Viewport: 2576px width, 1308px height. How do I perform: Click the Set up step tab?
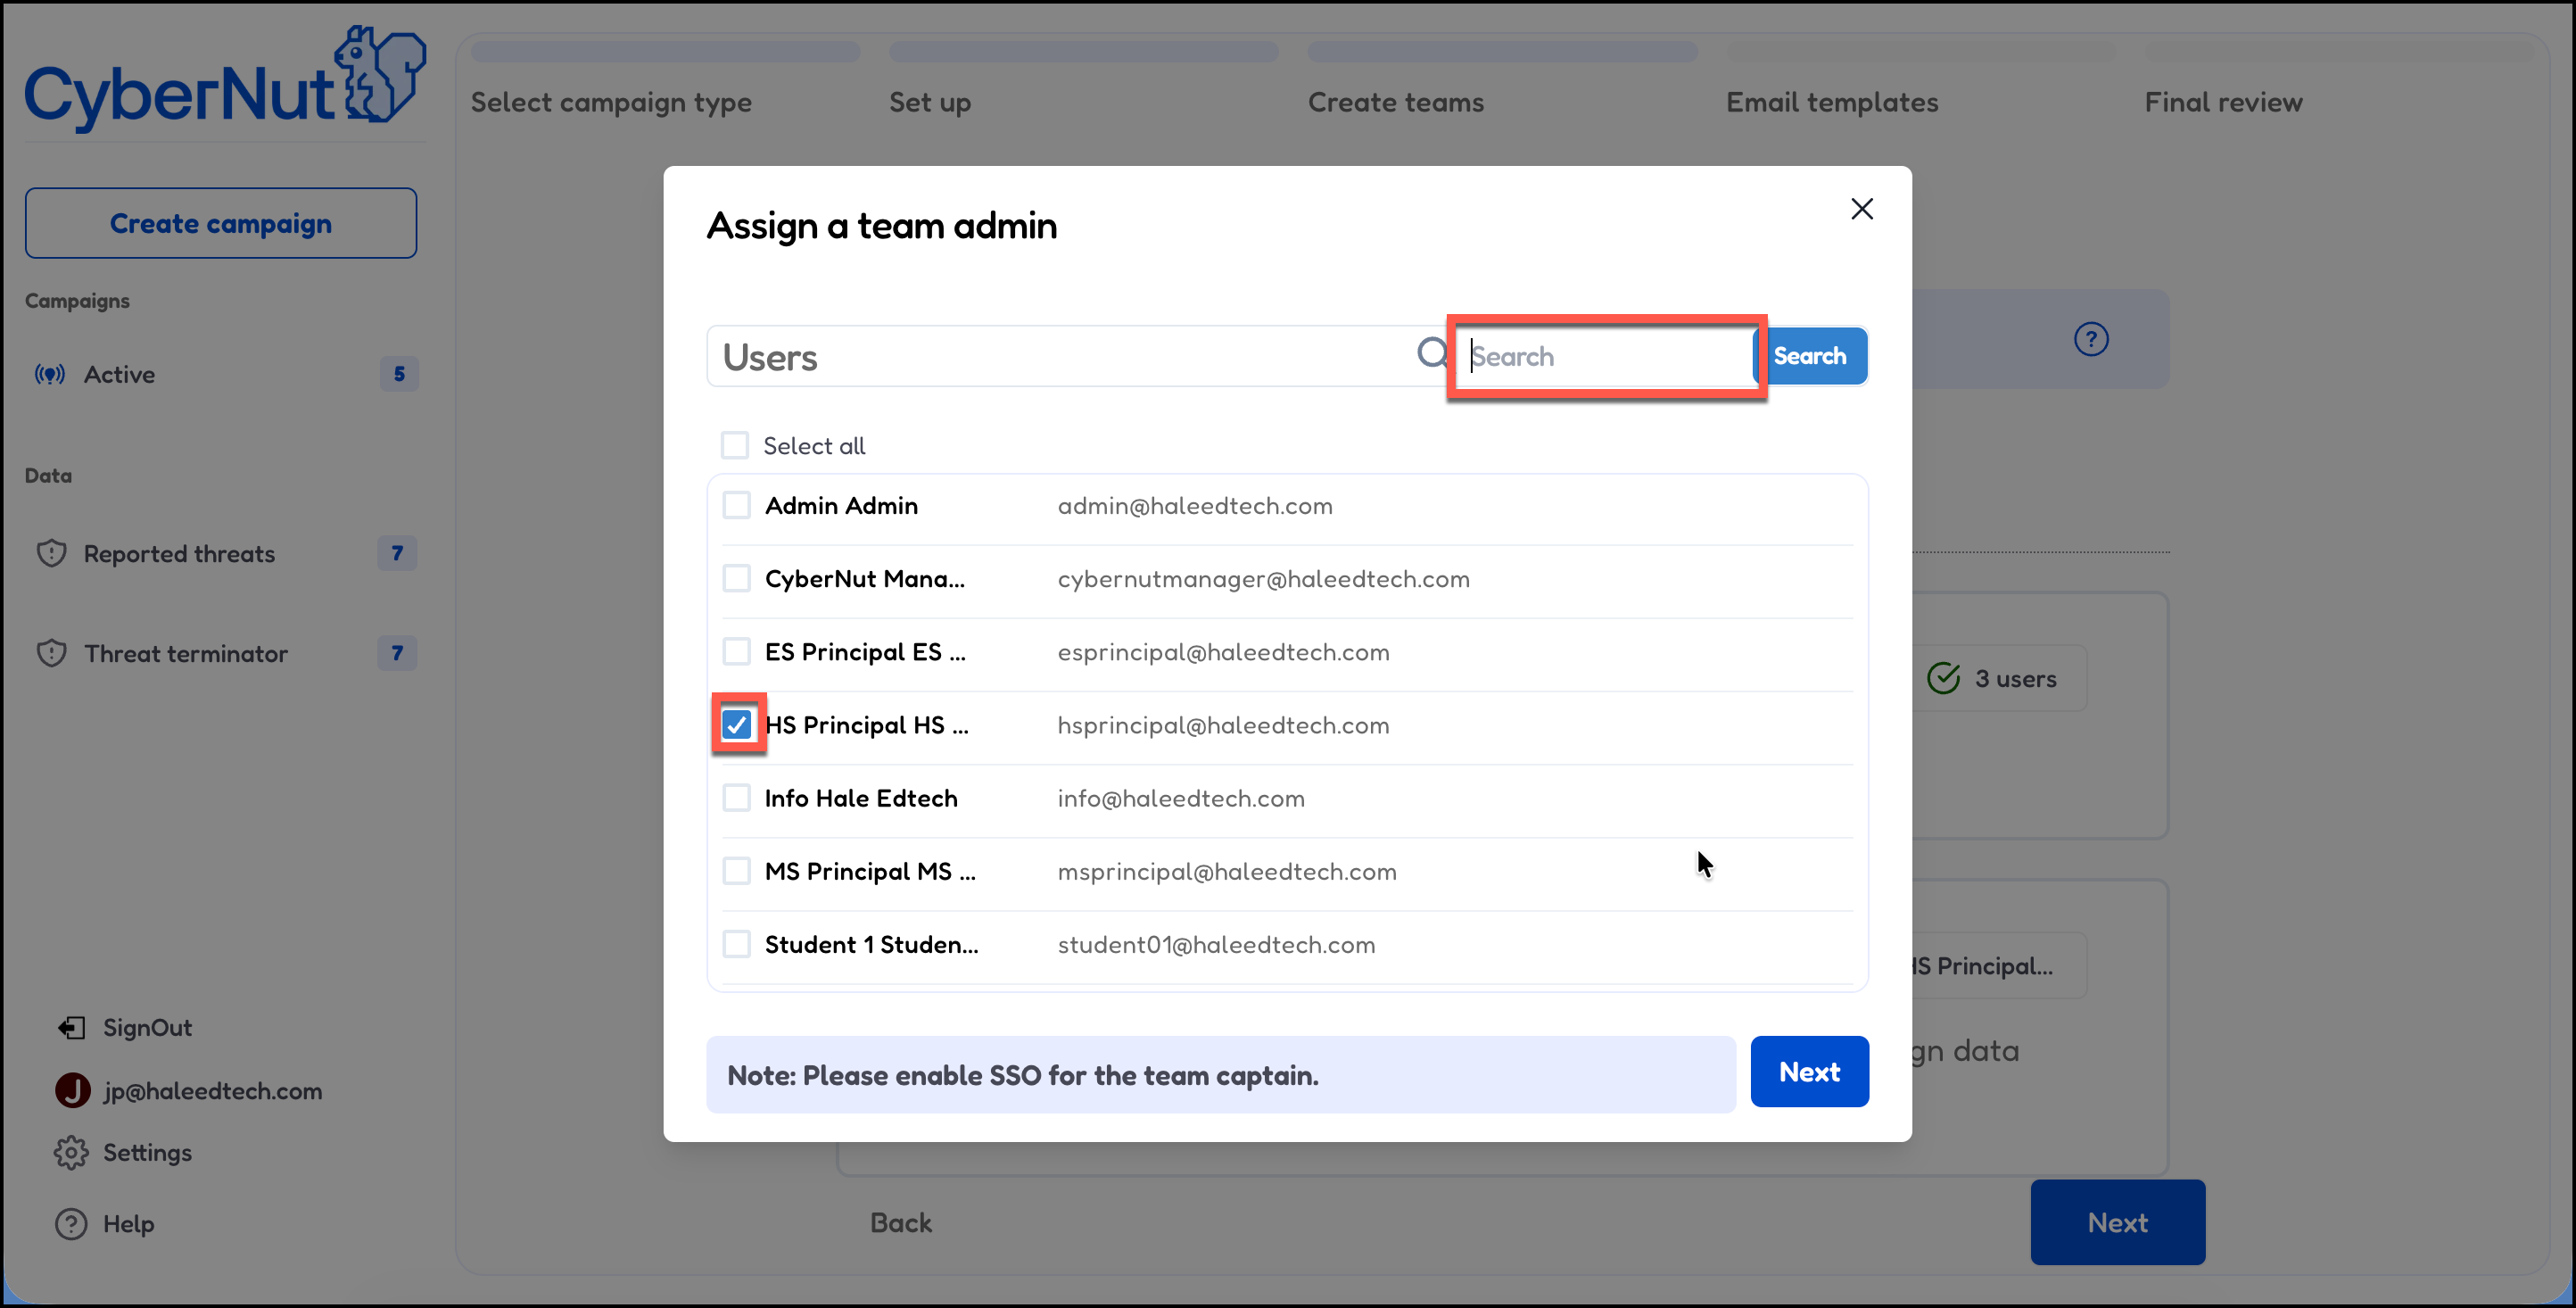(x=929, y=102)
